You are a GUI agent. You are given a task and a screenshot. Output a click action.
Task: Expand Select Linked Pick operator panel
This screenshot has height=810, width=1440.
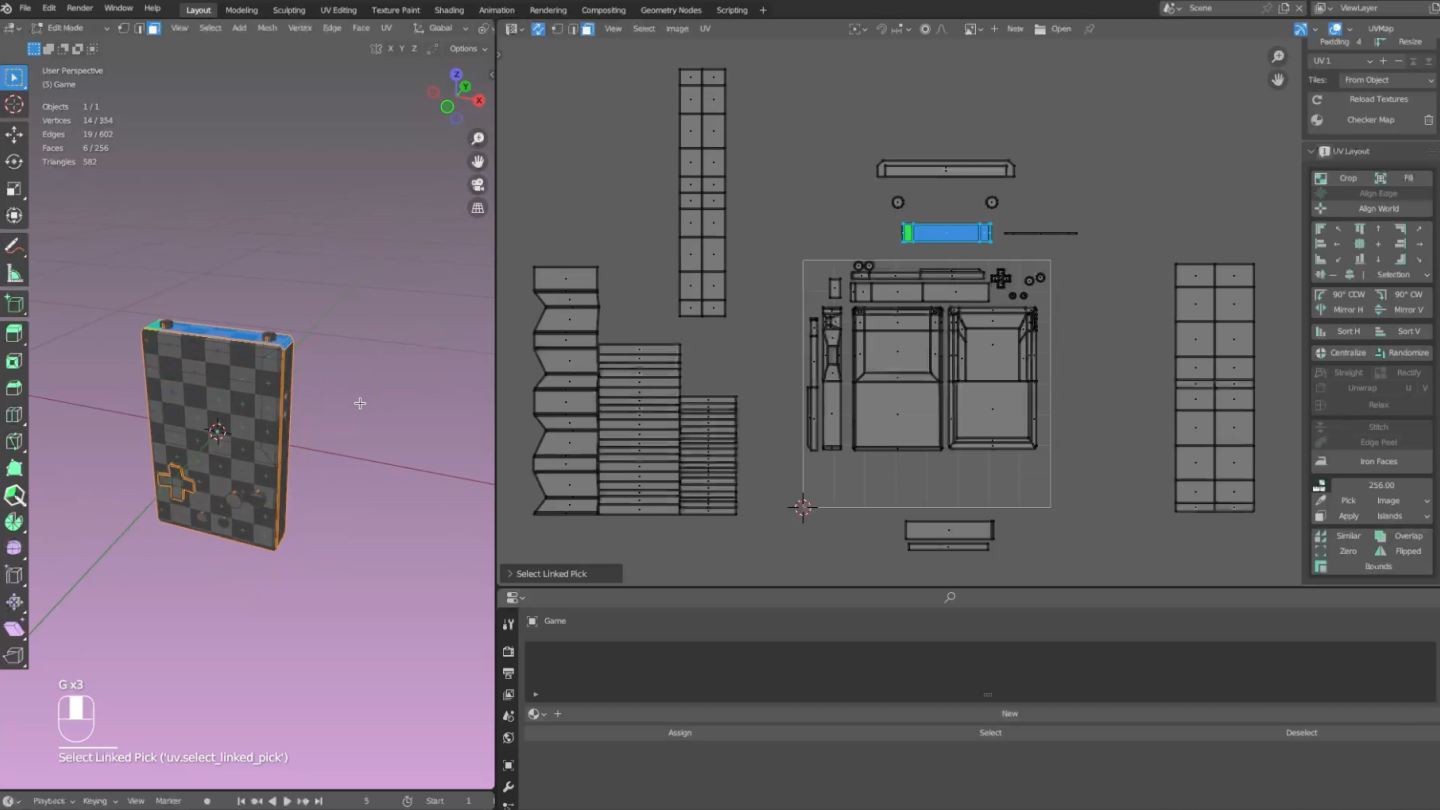point(560,574)
